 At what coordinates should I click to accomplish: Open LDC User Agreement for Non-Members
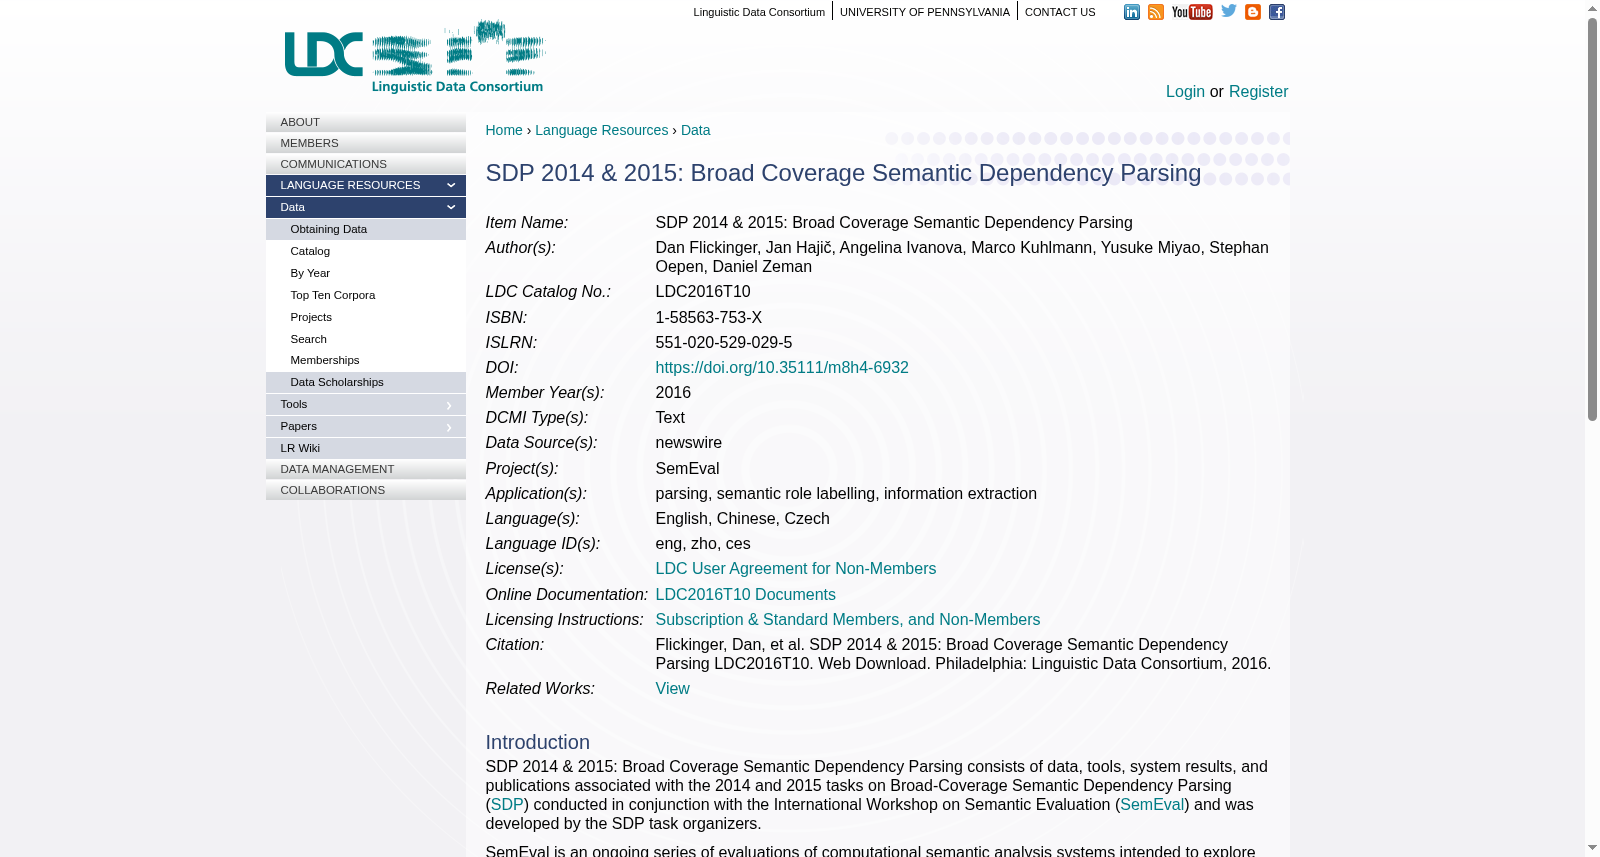(x=796, y=569)
